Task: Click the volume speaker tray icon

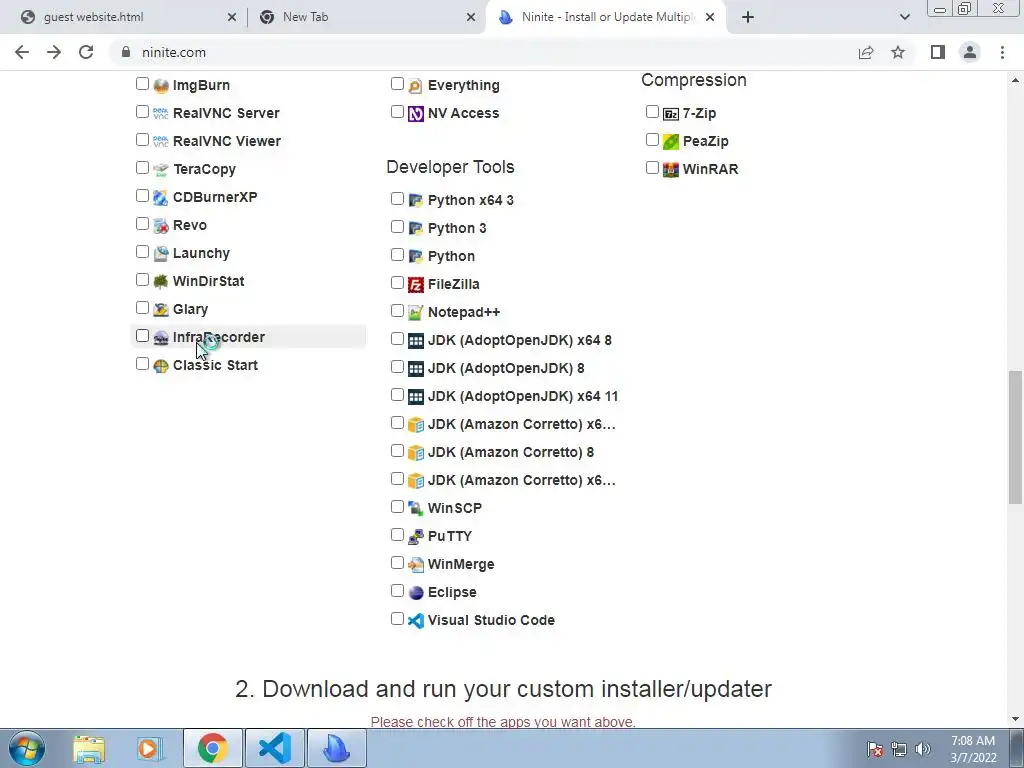Action: 923,749
